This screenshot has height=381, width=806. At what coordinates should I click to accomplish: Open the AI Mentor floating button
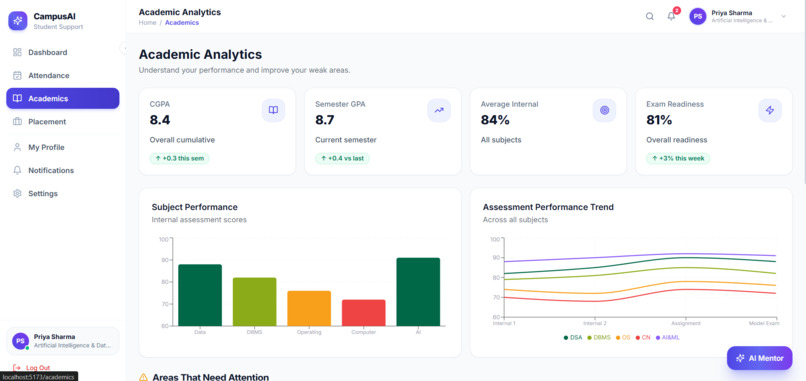(x=760, y=358)
